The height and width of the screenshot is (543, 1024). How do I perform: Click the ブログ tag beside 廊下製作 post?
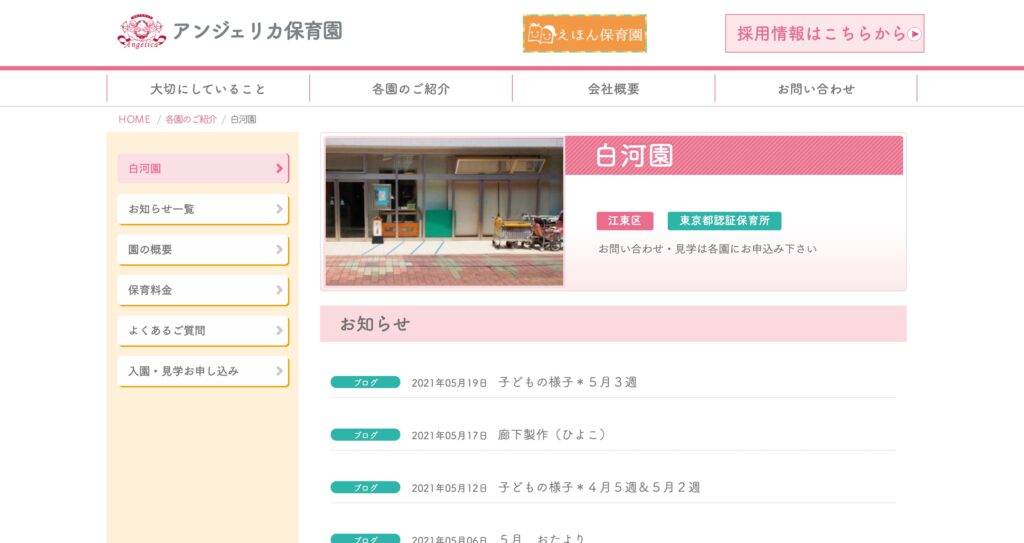click(x=365, y=435)
